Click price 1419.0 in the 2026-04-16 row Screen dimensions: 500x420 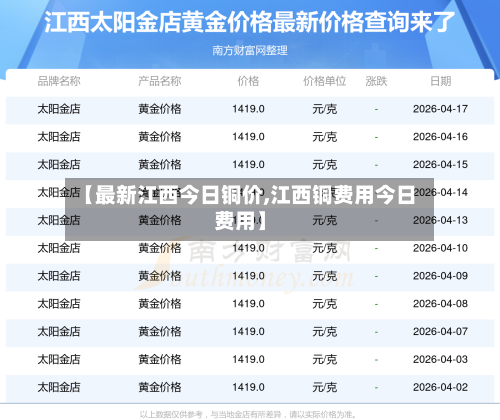(x=248, y=137)
